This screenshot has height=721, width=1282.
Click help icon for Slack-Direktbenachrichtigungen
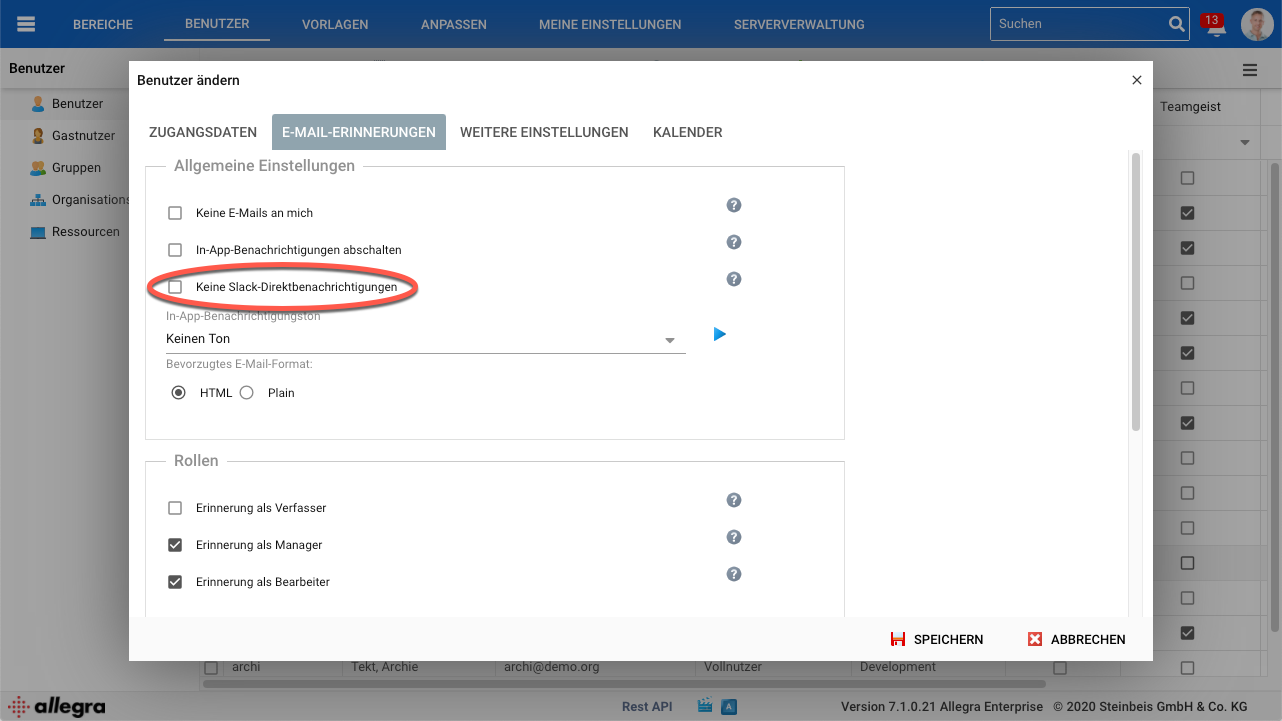733,279
